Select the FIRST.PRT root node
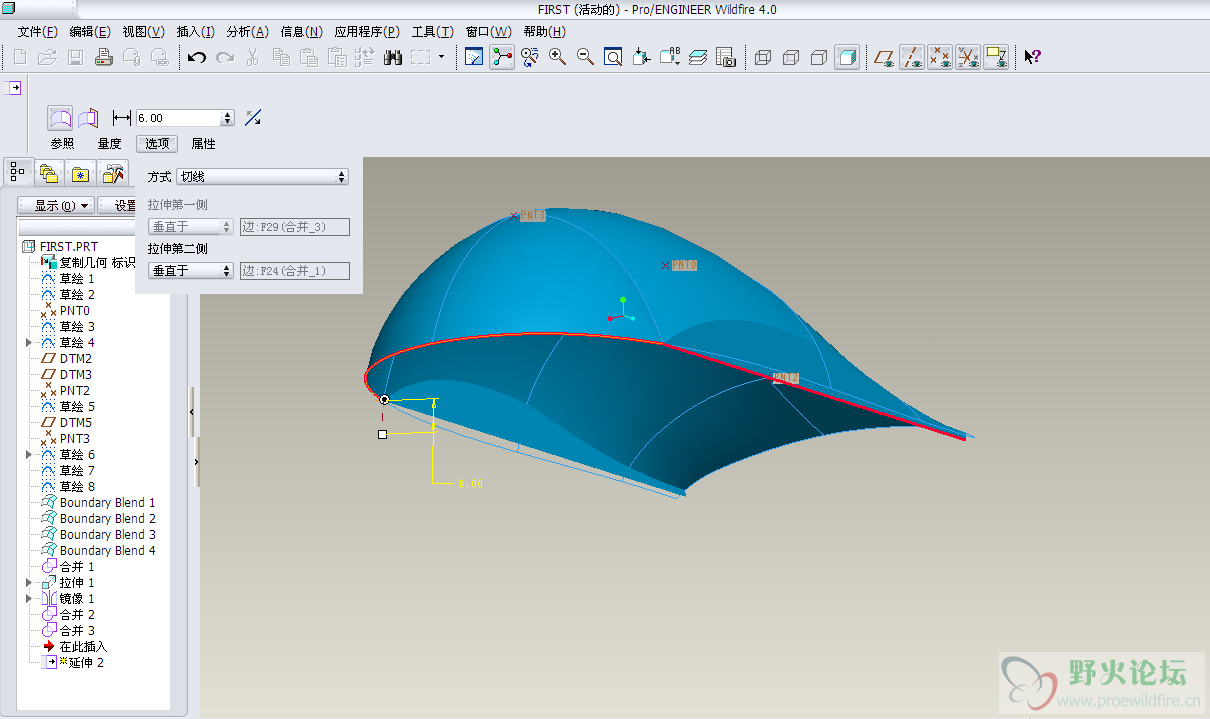This screenshot has width=1210, height=719. [60, 247]
